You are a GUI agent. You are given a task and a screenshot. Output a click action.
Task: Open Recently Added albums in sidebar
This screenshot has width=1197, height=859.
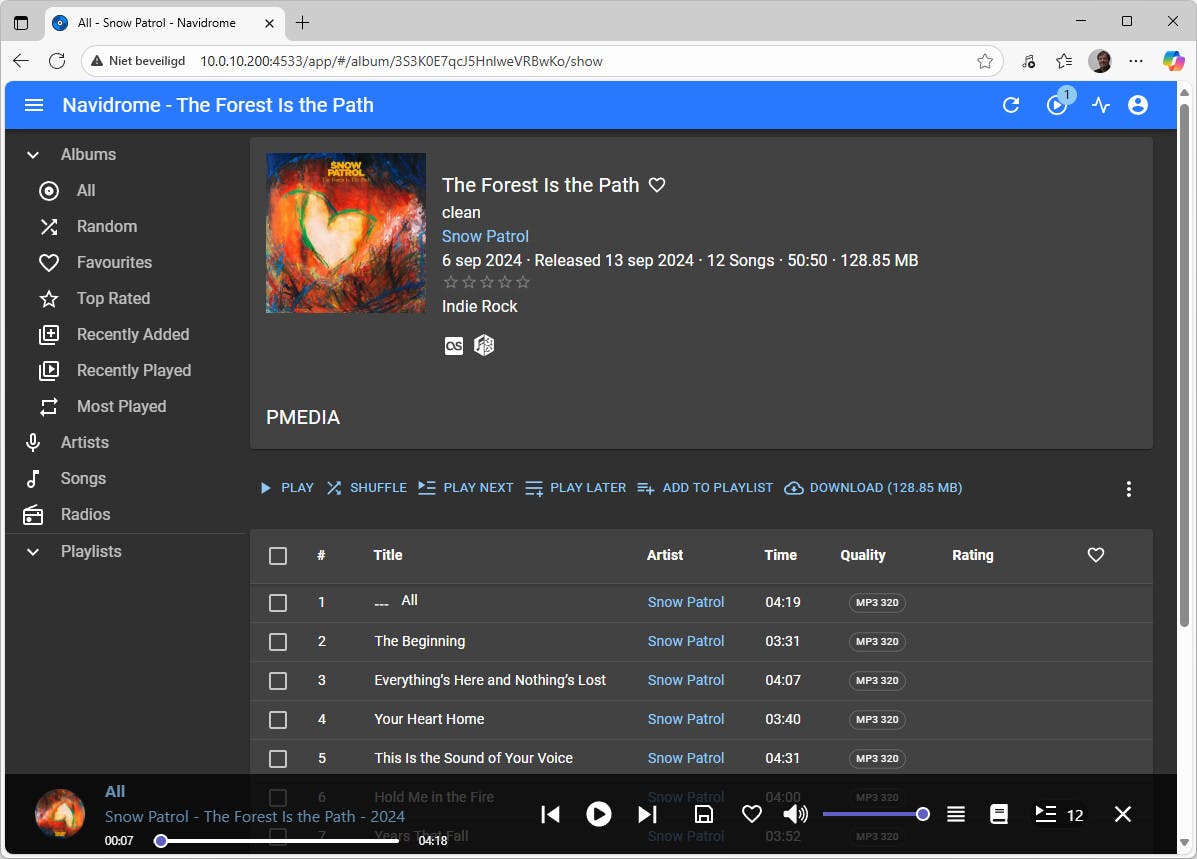point(132,335)
